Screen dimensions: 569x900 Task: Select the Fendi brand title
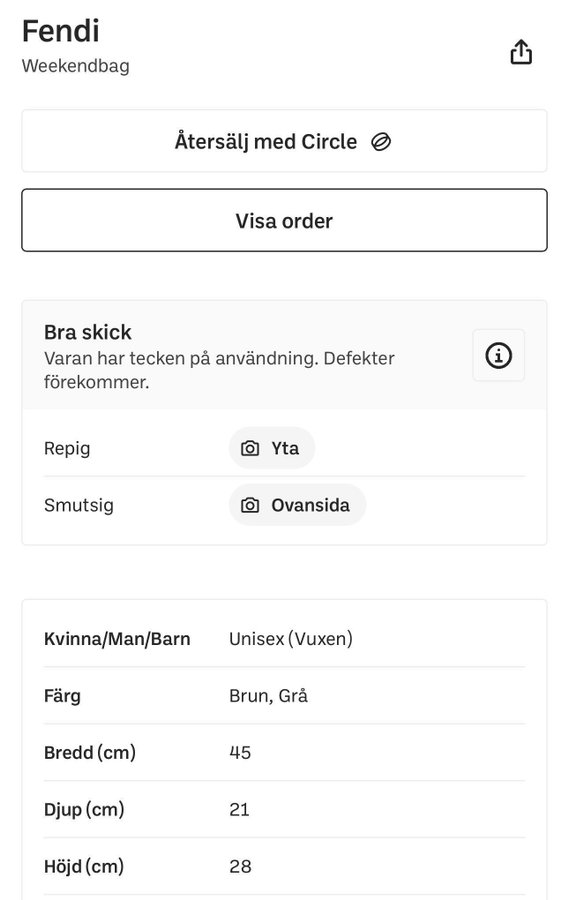pyautogui.click(x=60, y=31)
